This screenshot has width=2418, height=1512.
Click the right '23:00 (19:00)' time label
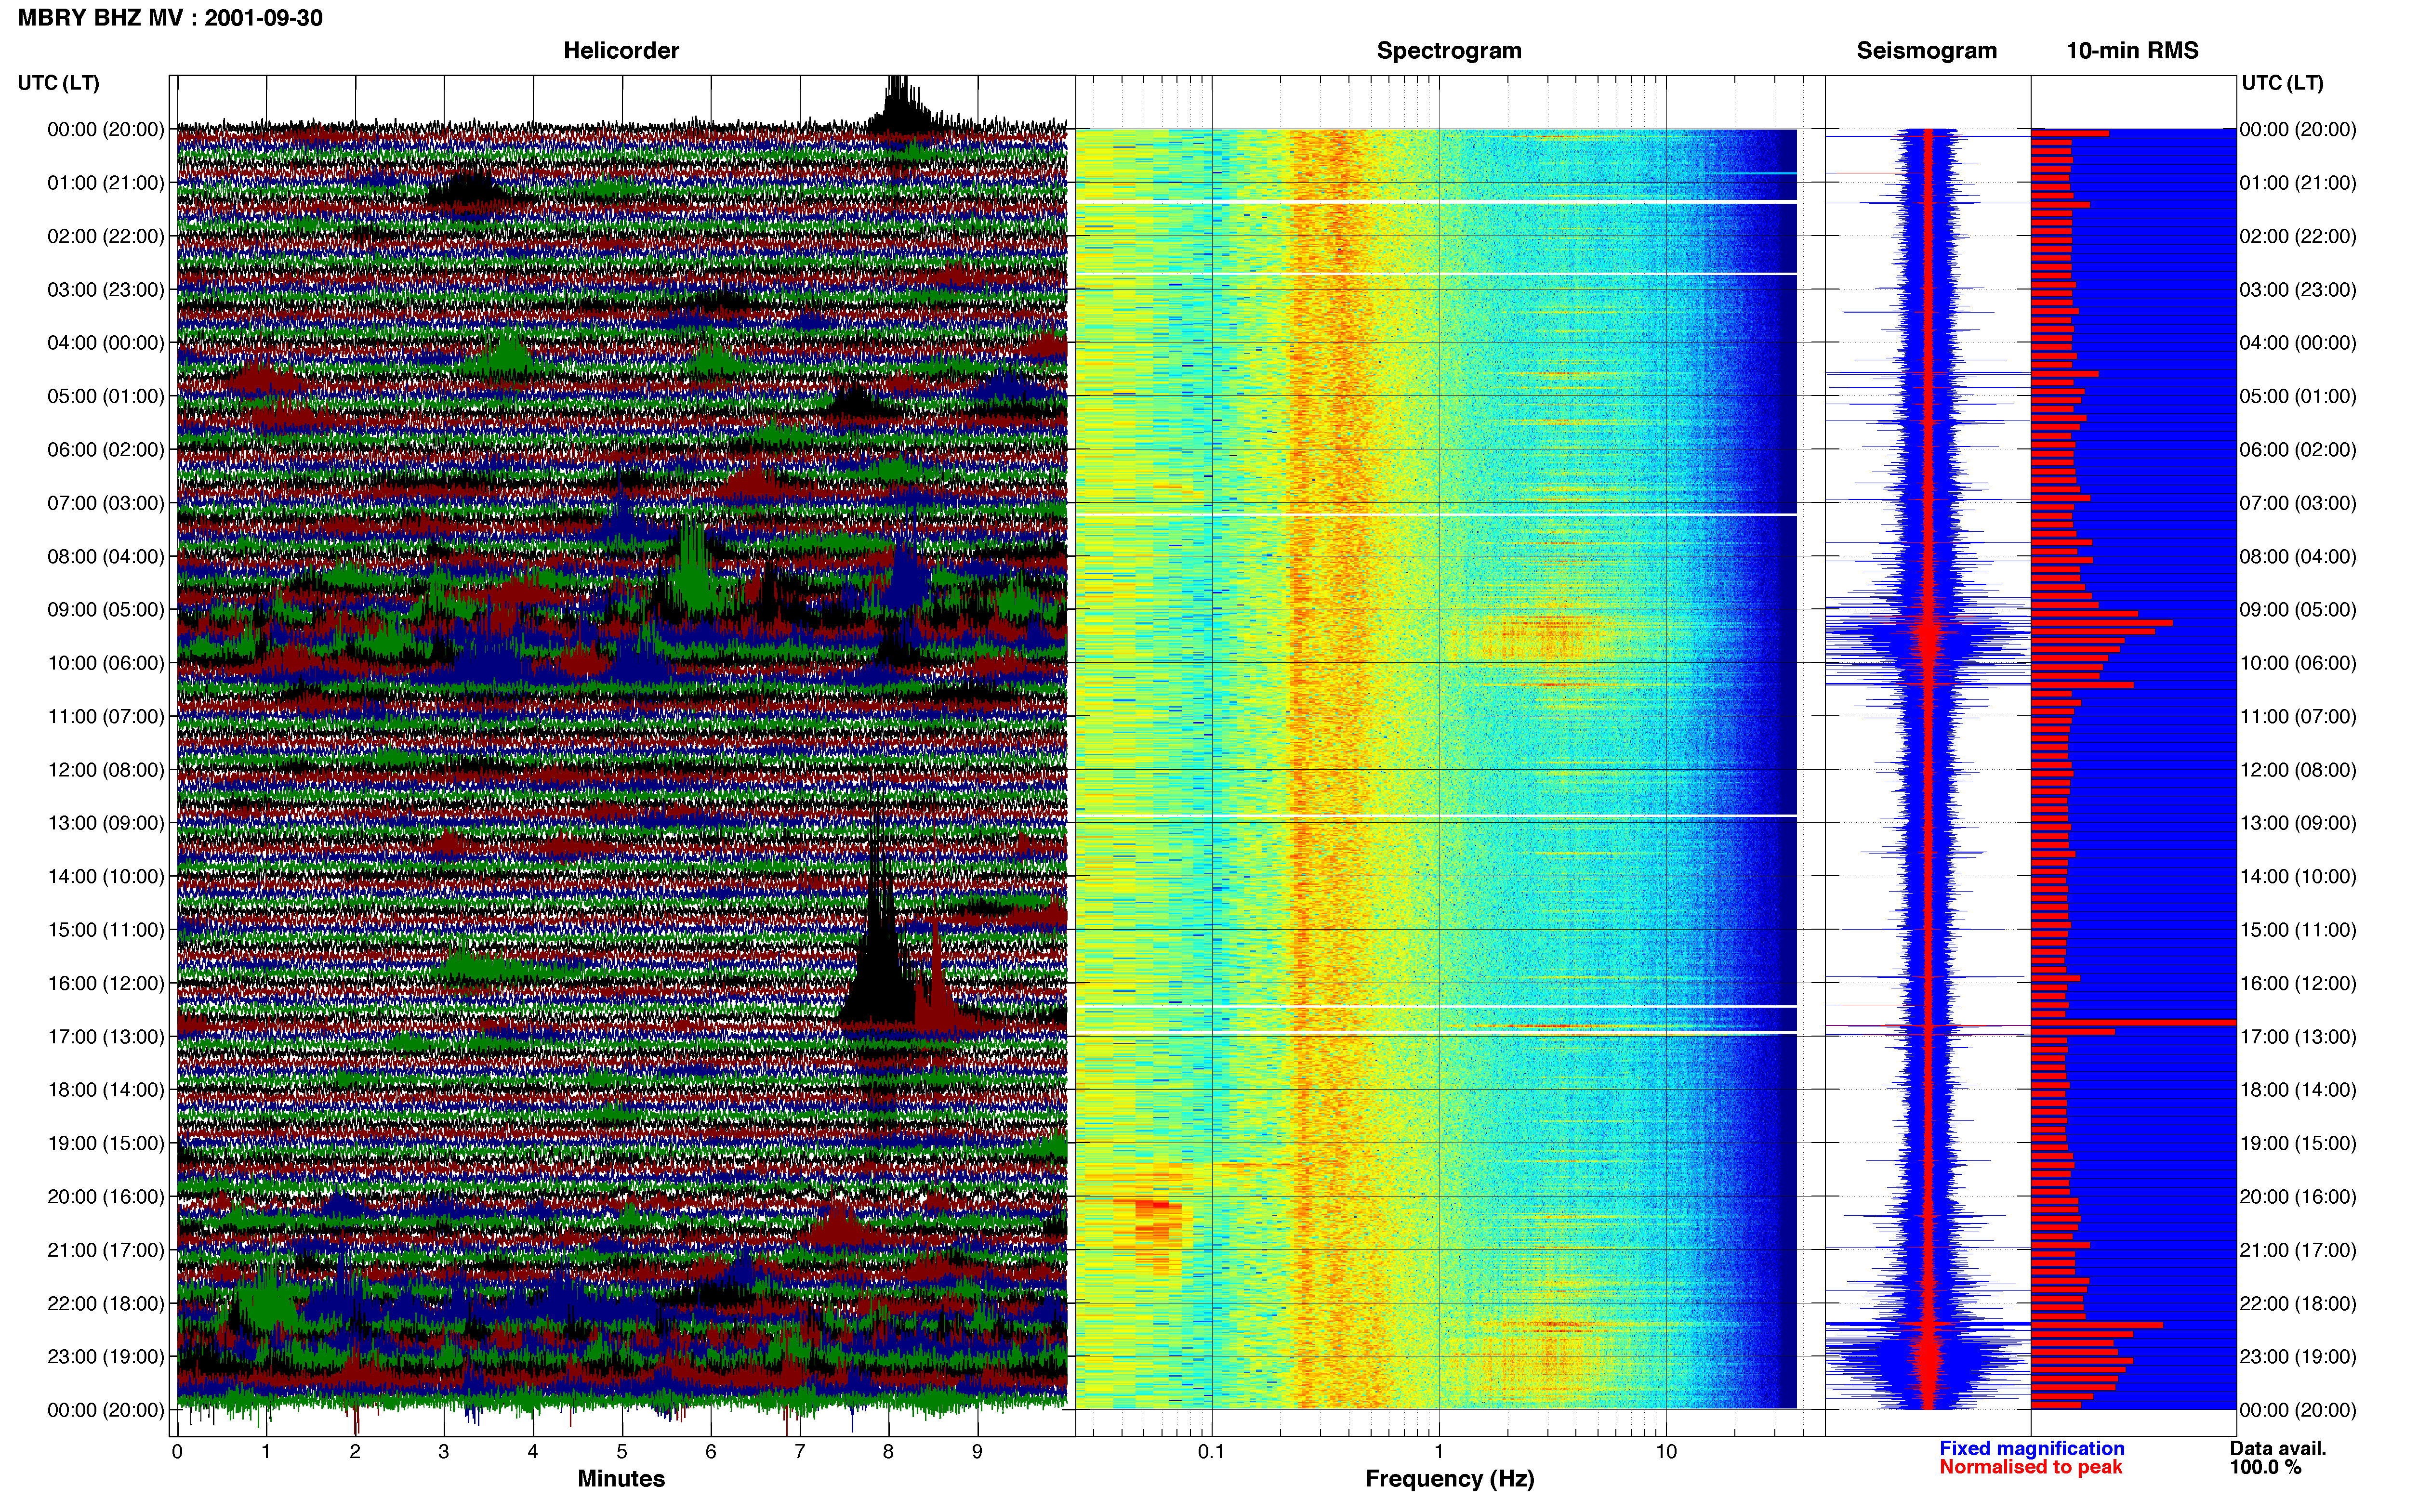(x=2298, y=1357)
